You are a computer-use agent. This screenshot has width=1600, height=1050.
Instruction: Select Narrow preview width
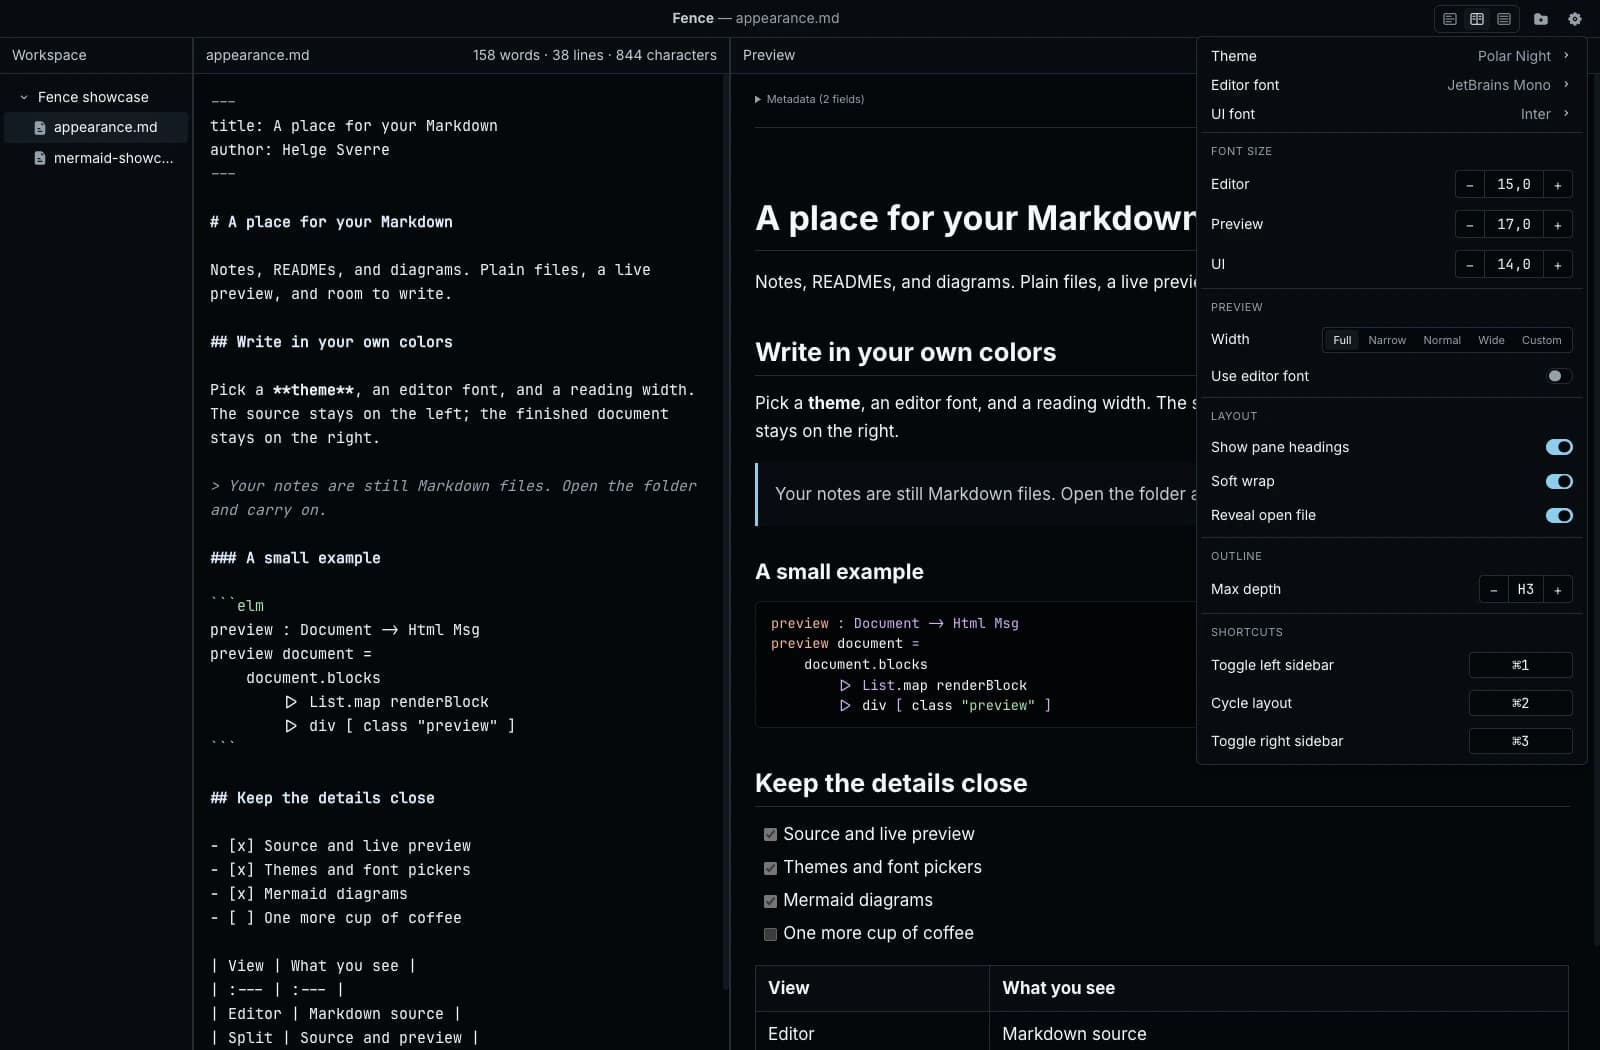tap(1387, 340)
